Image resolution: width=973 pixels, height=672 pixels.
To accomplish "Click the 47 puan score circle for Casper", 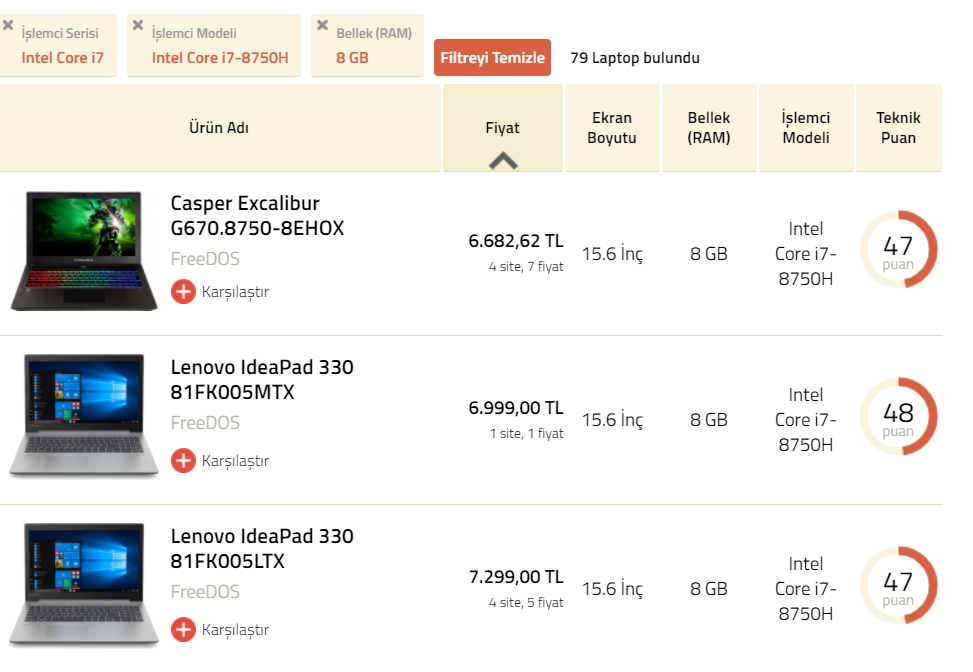I will [x=898, y=249].
